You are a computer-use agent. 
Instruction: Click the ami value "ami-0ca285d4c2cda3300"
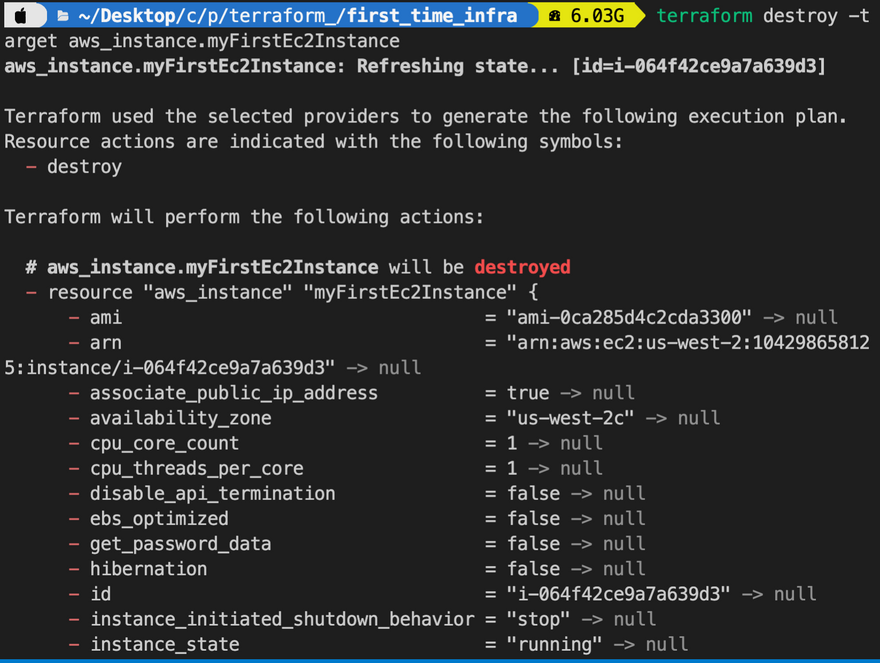pyautogui.click(x=629, y=318)
